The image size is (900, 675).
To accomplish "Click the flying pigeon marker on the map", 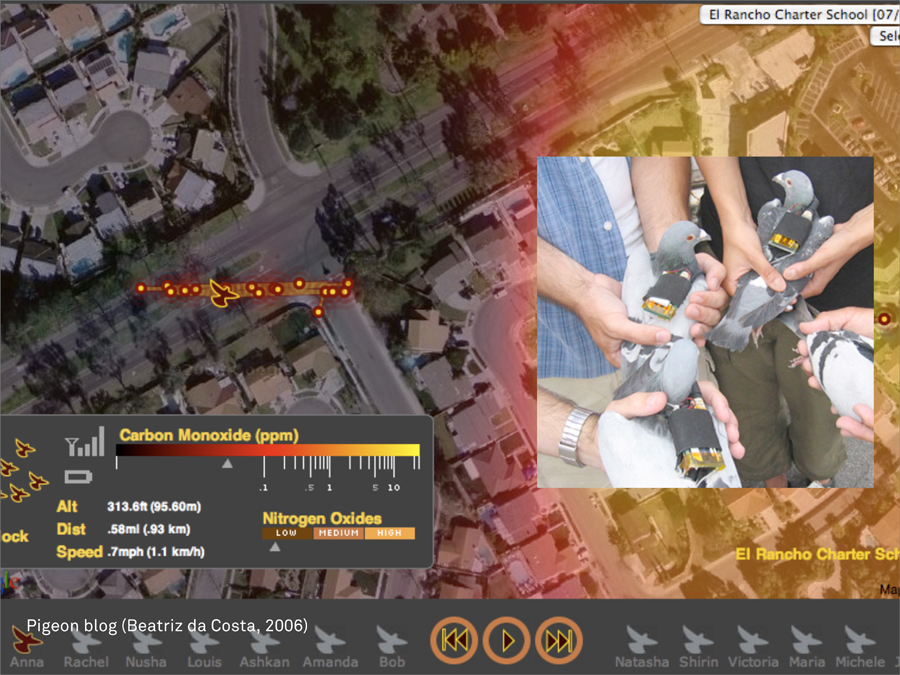I will pyautogui.click(x=222, y=293).
